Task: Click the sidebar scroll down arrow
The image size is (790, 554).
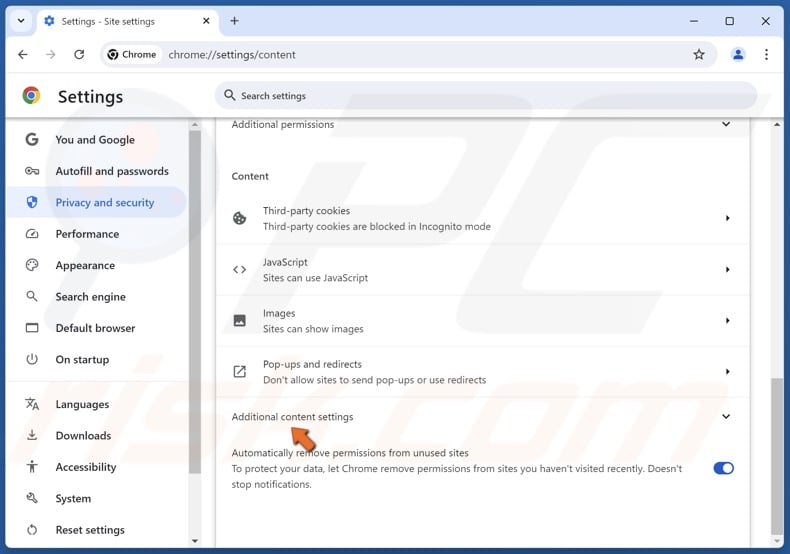Action: (195, 541)
